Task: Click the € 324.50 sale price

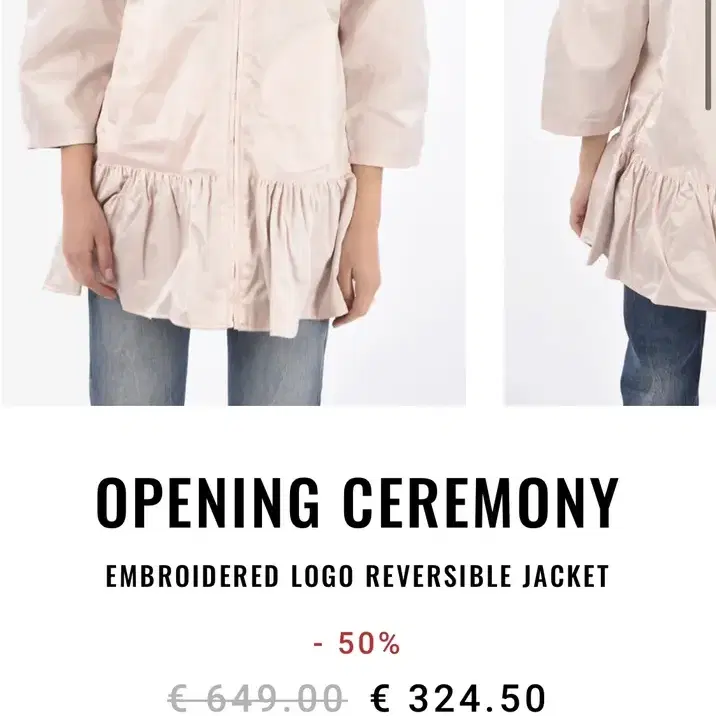Action: click(x=458, y=698)
